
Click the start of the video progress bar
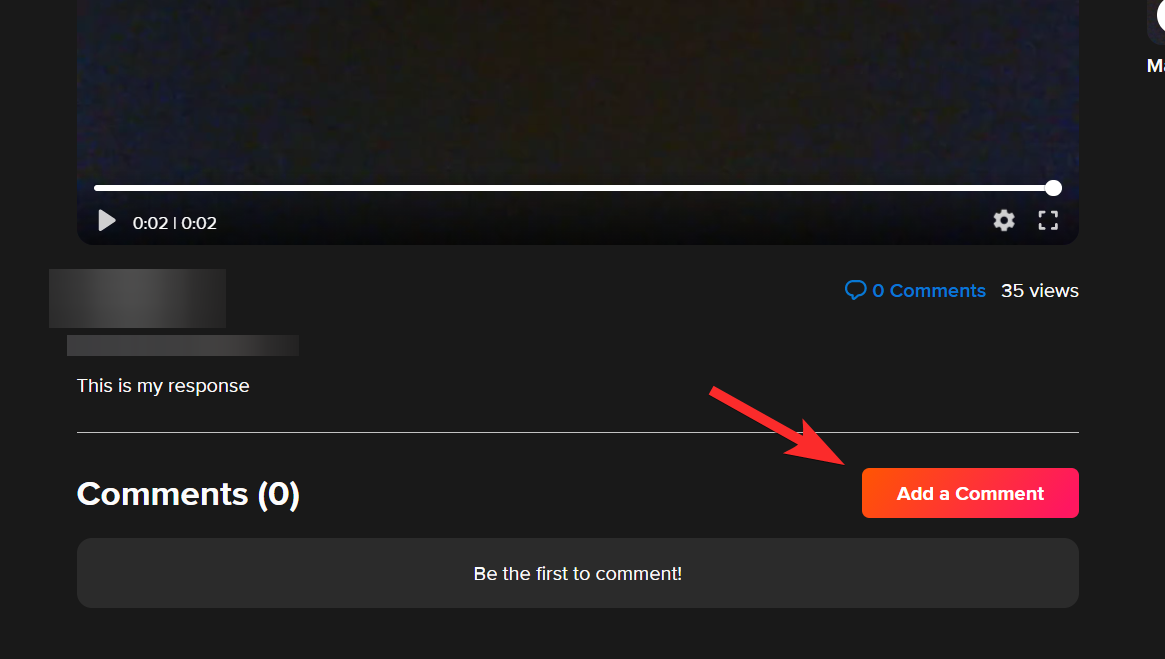tap(97, 188)
